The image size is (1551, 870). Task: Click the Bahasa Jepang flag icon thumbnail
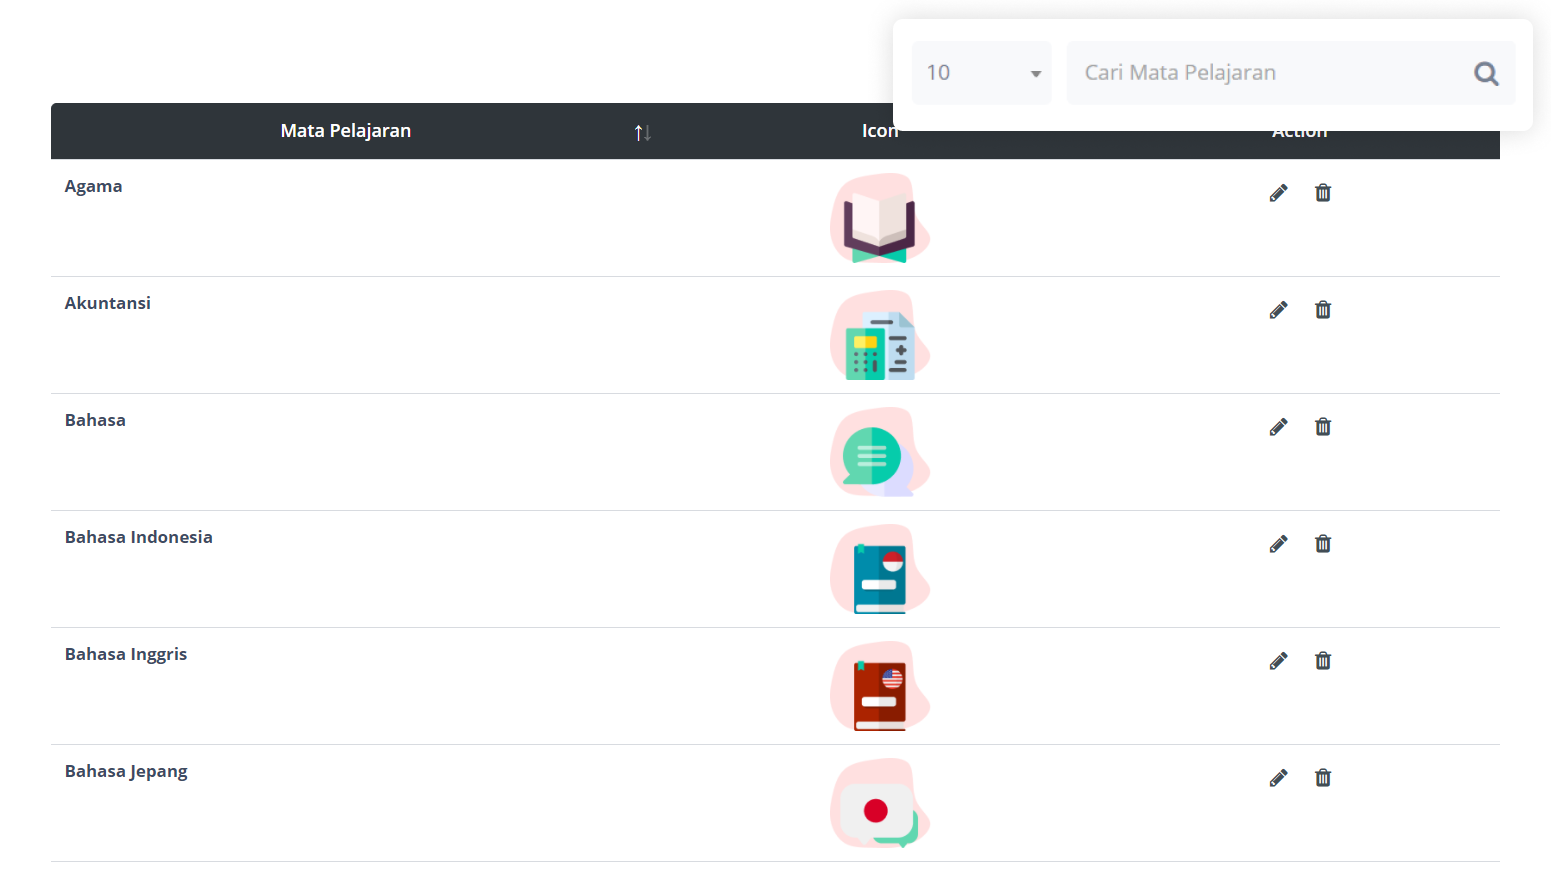point(879,804)
